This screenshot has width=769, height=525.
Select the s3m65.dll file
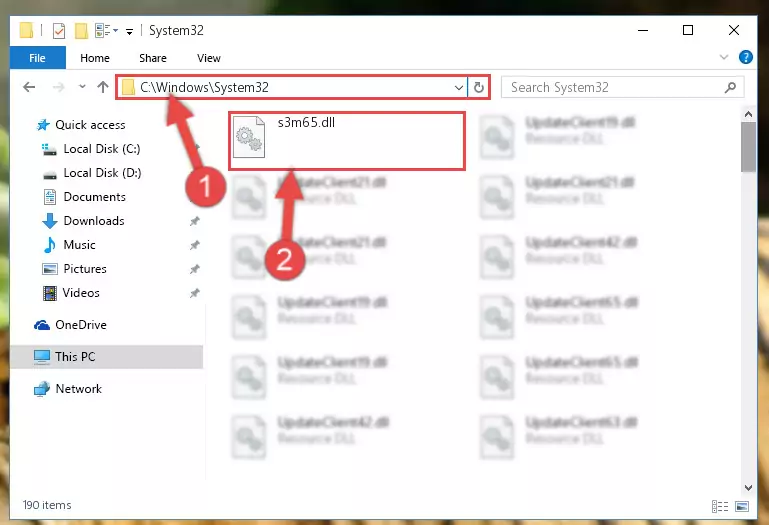[347, 141]
